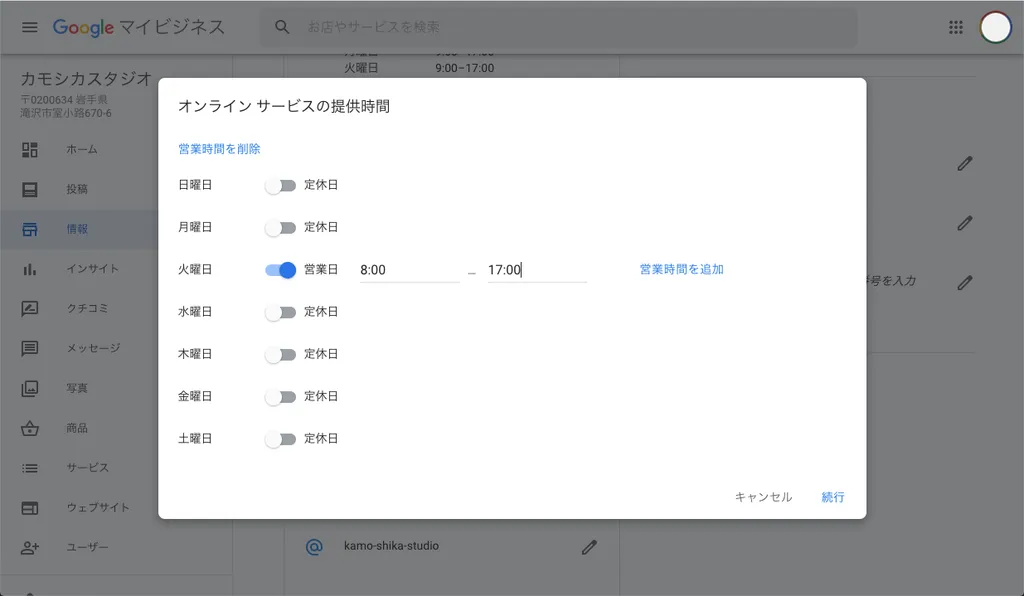Toggle 金曜日 open switch
Viewport: 1024px width, 596px height.
[280, 397]
